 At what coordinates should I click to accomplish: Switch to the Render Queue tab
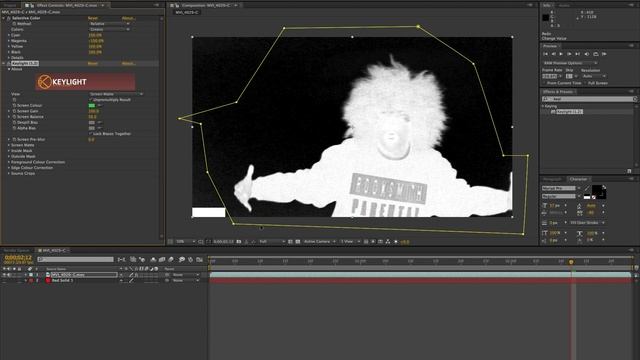(17, 250)
